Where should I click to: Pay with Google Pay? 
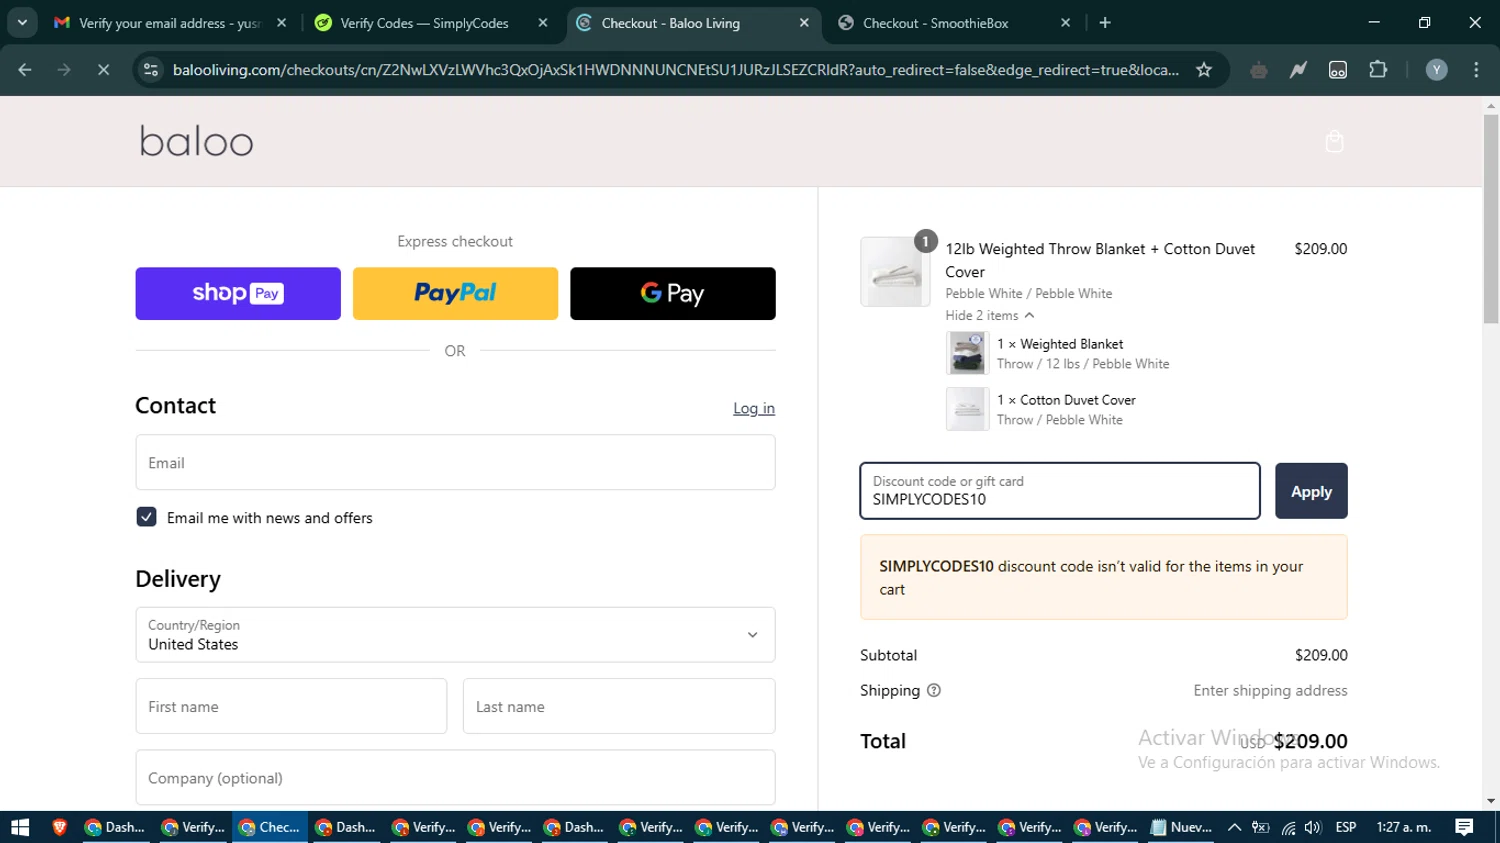click(673, 293)
